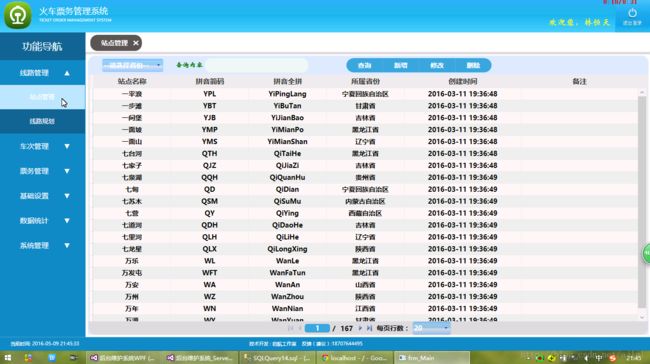The width and height of the screenshot is (650, 364).
Task: Select the YiMianShan cell
Action: click(x=287, y=142)
